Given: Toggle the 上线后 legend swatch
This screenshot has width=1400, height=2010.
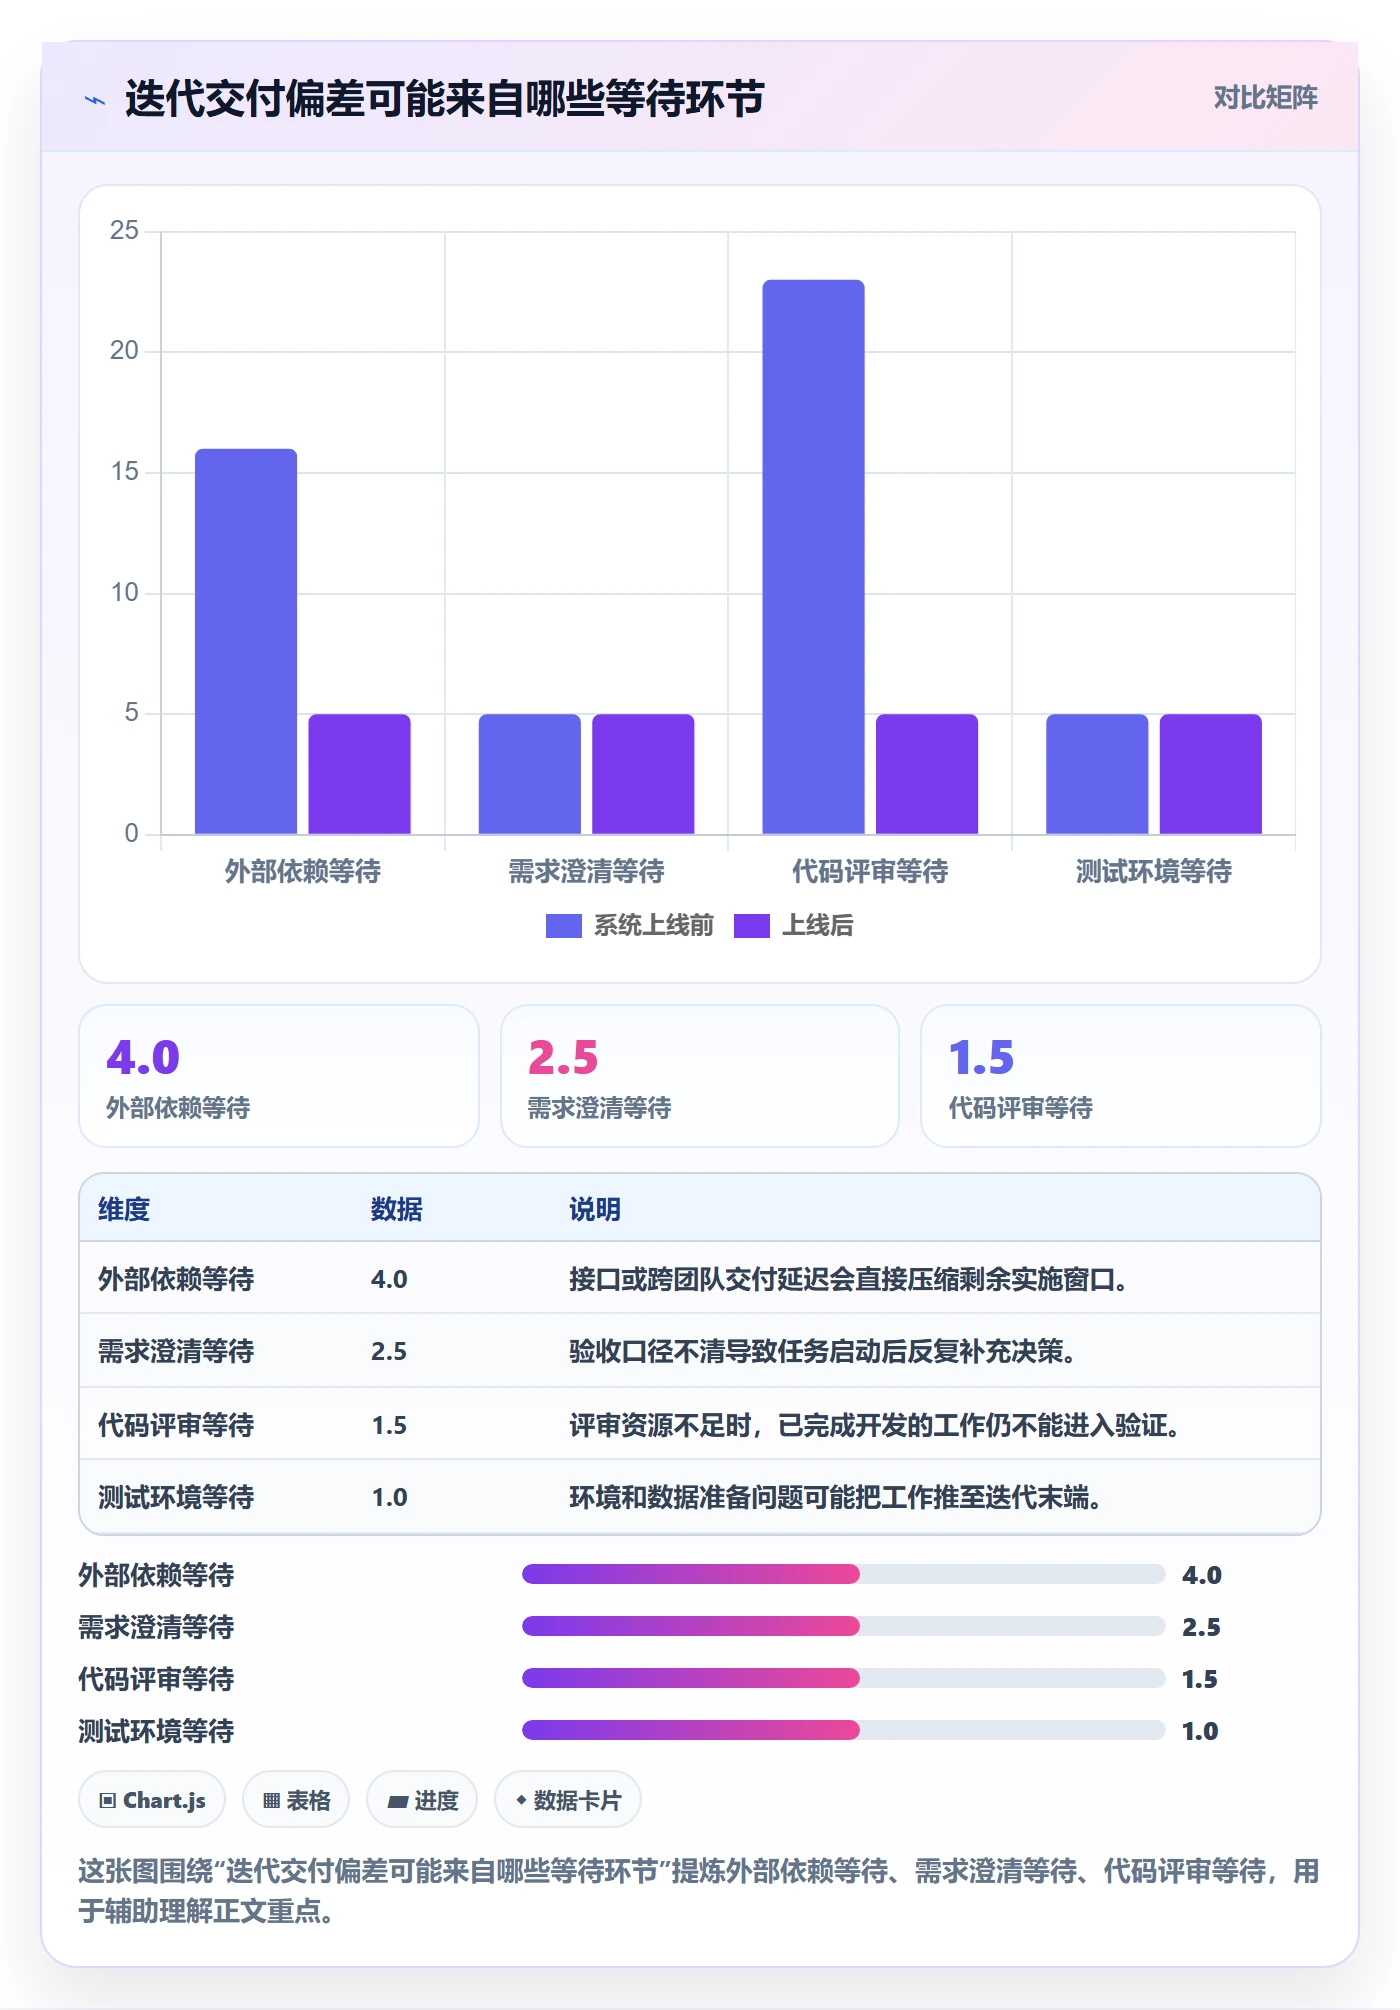Looking at the screenshot, I should [751, 926].
